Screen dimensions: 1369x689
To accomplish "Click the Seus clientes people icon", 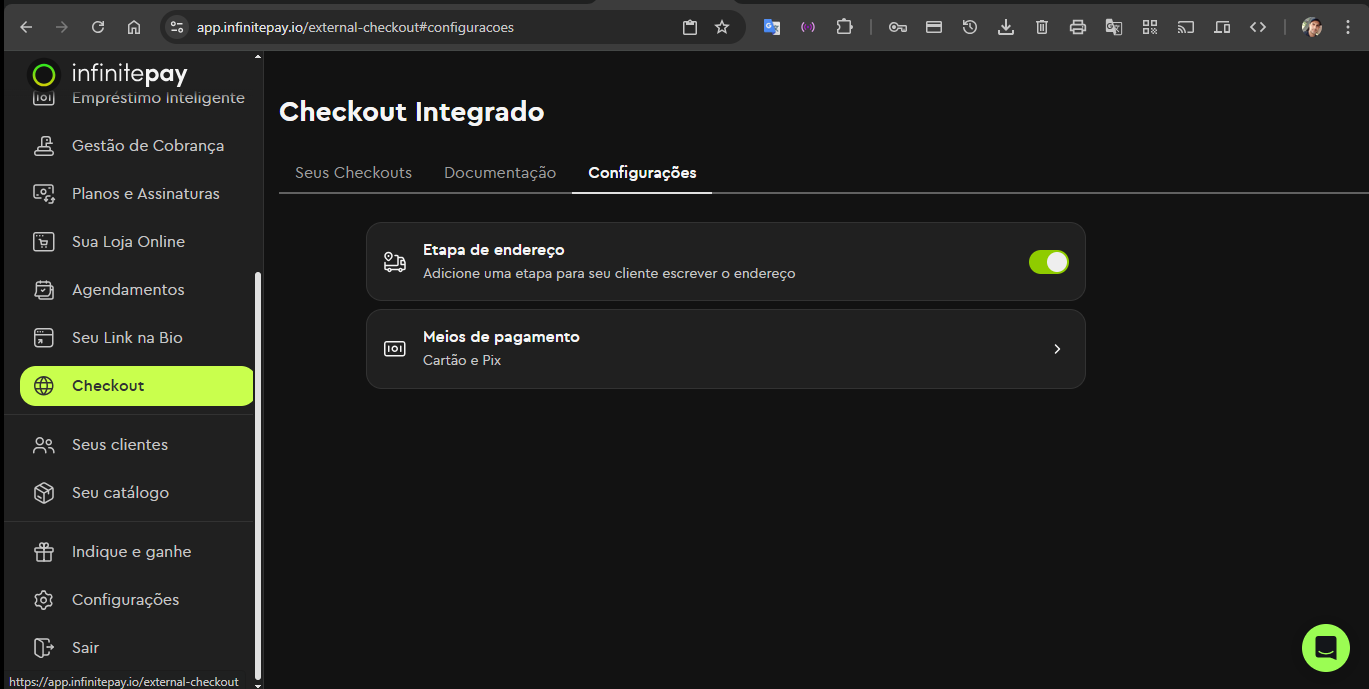I will coord(44,445).
